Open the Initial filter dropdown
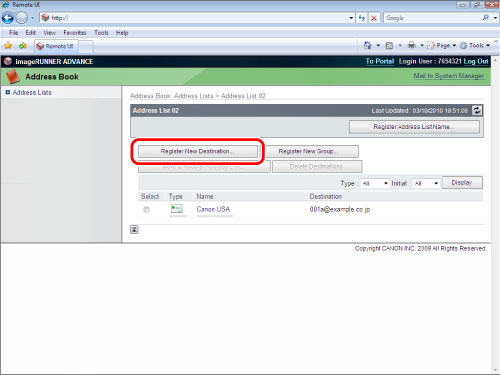The width and height of the screenshot is (500, 375). pos(426,183)
